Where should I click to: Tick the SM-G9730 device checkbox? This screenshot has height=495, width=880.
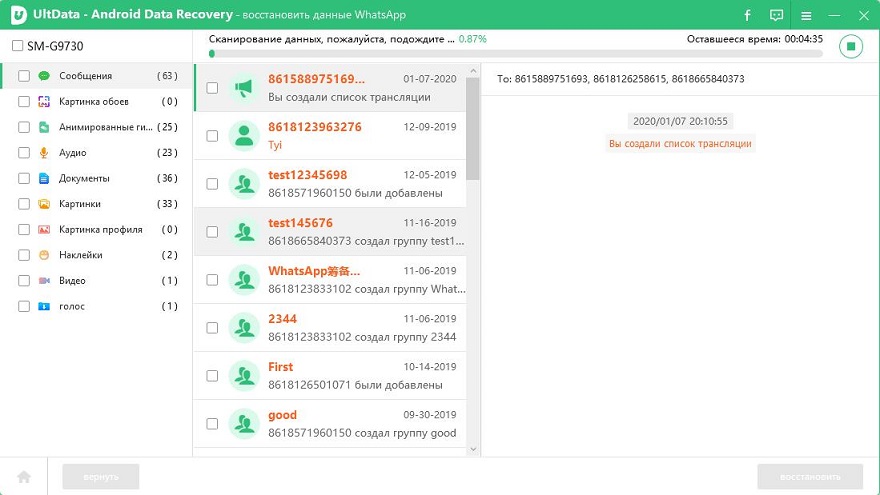pyautogui.click(x=17, y=45)
